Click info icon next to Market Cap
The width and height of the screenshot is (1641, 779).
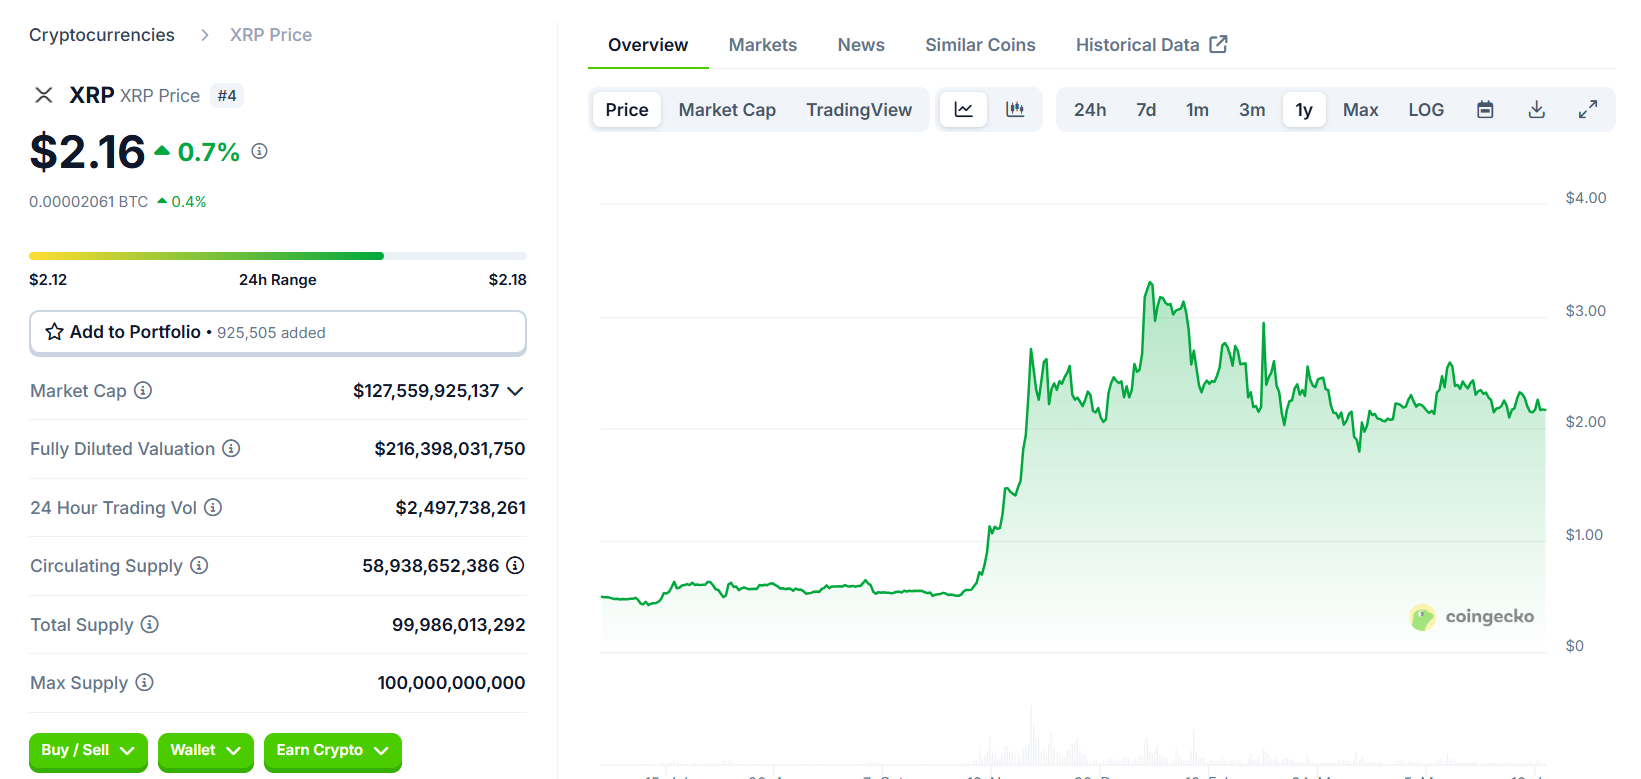143,390
